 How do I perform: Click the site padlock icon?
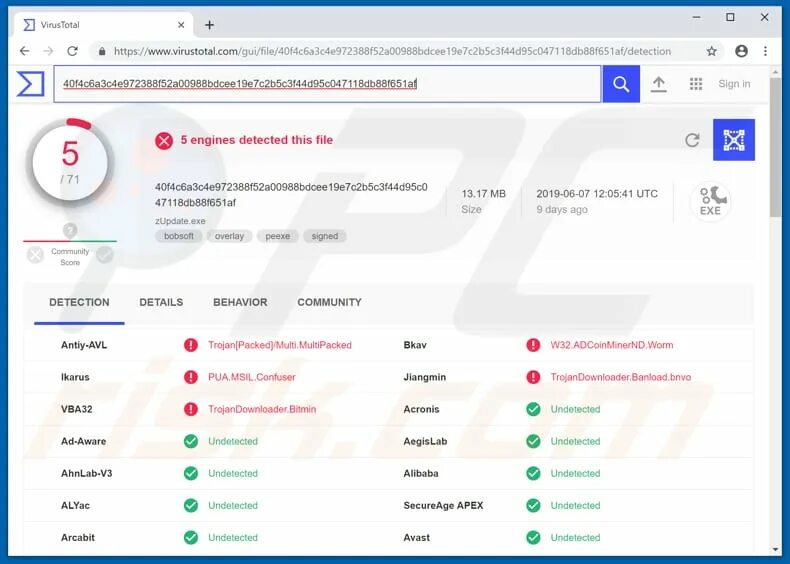[x=102, y=51]
